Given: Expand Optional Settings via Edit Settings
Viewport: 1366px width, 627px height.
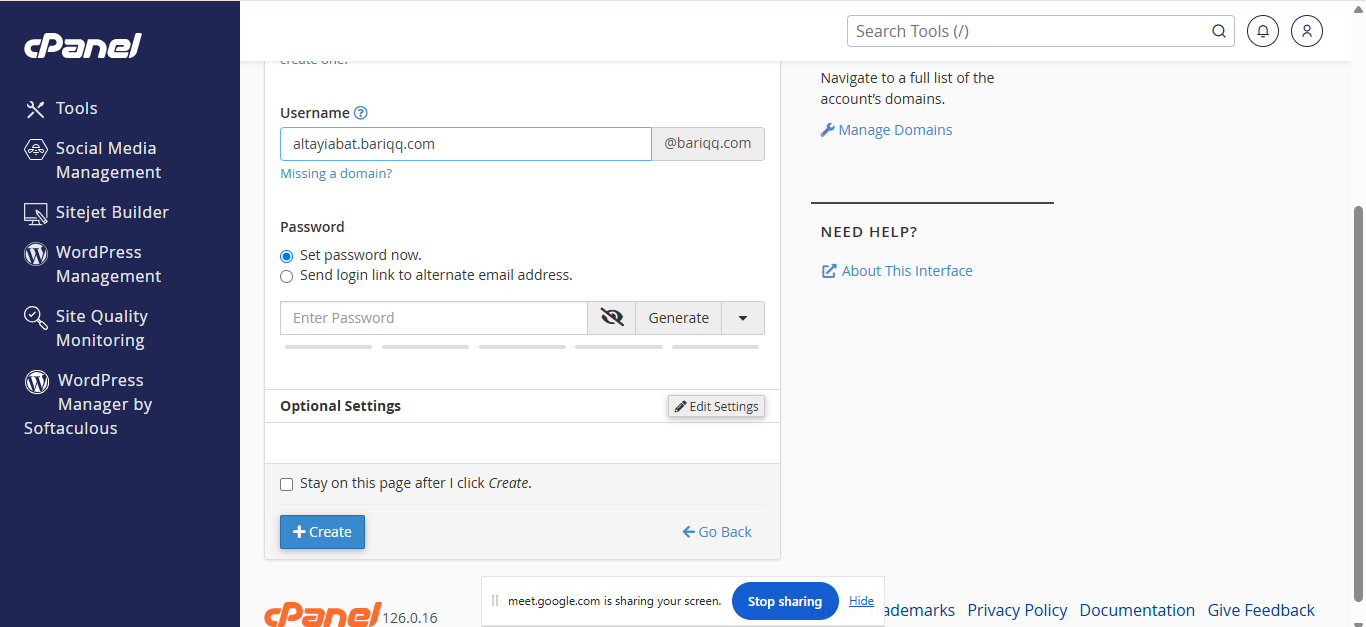Looking at the screenshot, I should [716, 406].
